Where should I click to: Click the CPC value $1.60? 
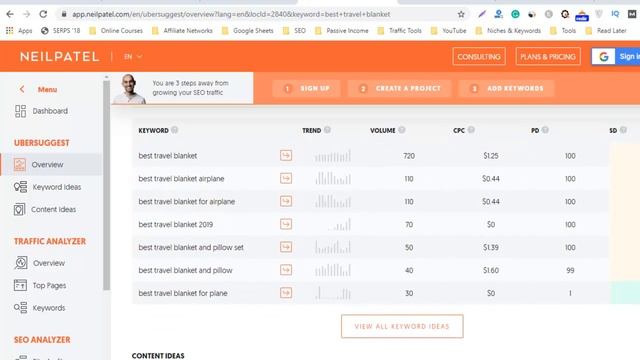click(491, 270)
